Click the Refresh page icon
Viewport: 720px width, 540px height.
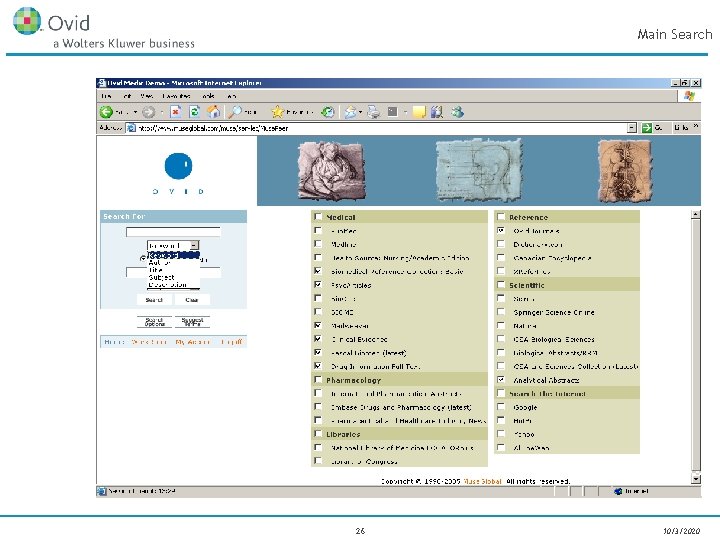(195, 112)
